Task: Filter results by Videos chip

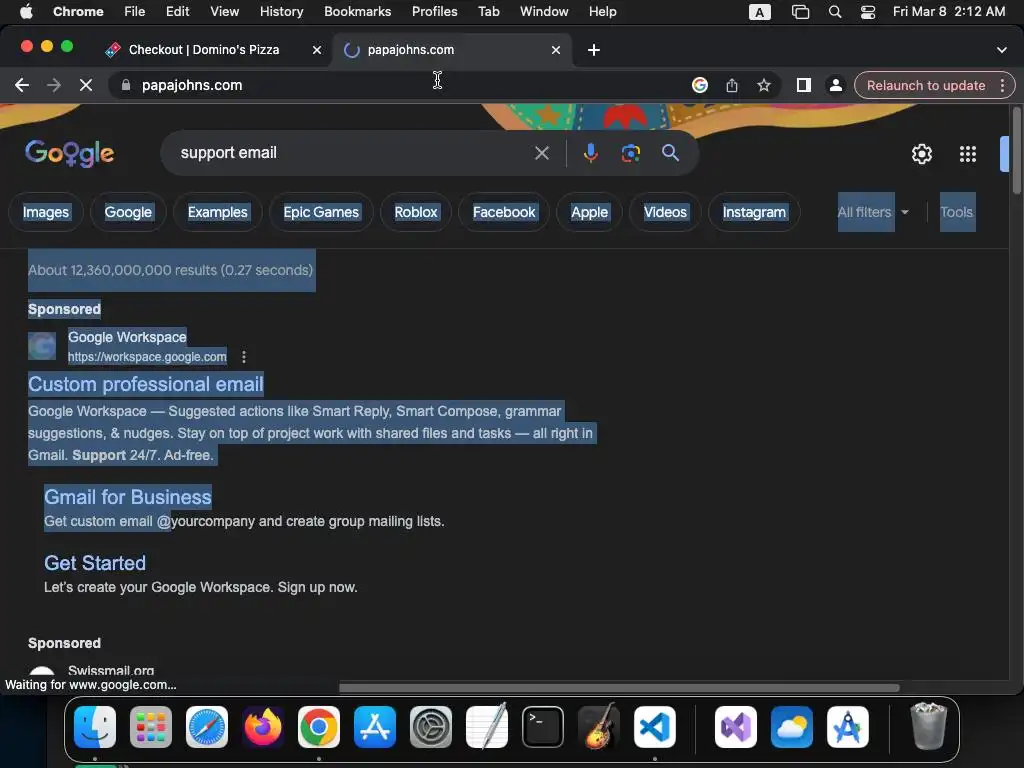Action: tap(665, 212)
